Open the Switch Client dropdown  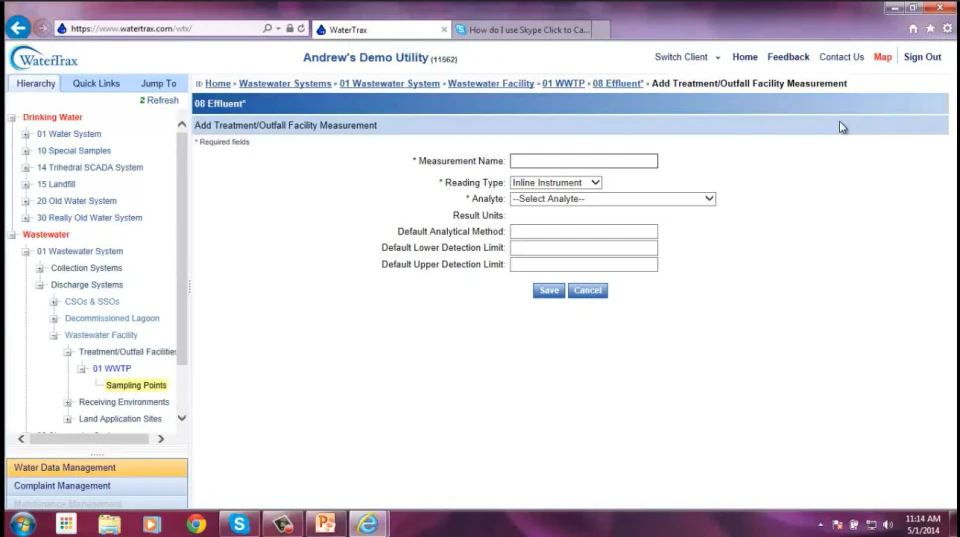click(687, 57)
